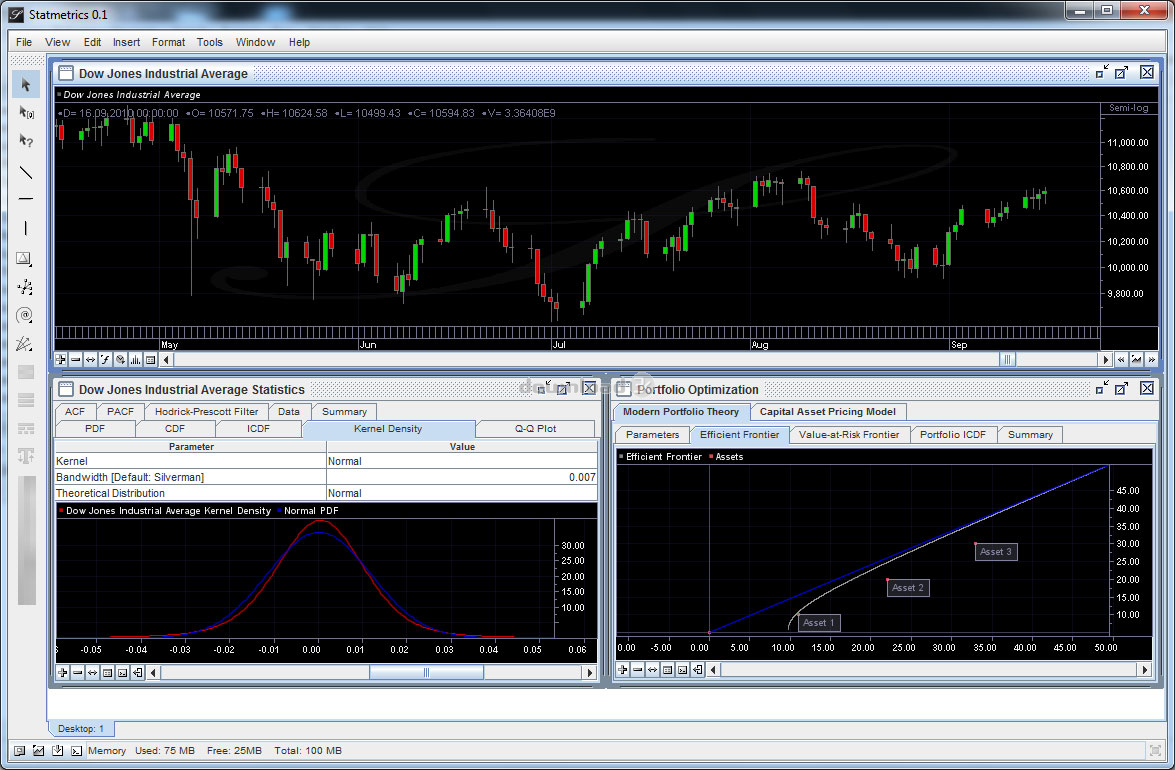Open the Hodrick-Prescott Filter tab
The image size is (1175, 770).
tap(207, 411)
